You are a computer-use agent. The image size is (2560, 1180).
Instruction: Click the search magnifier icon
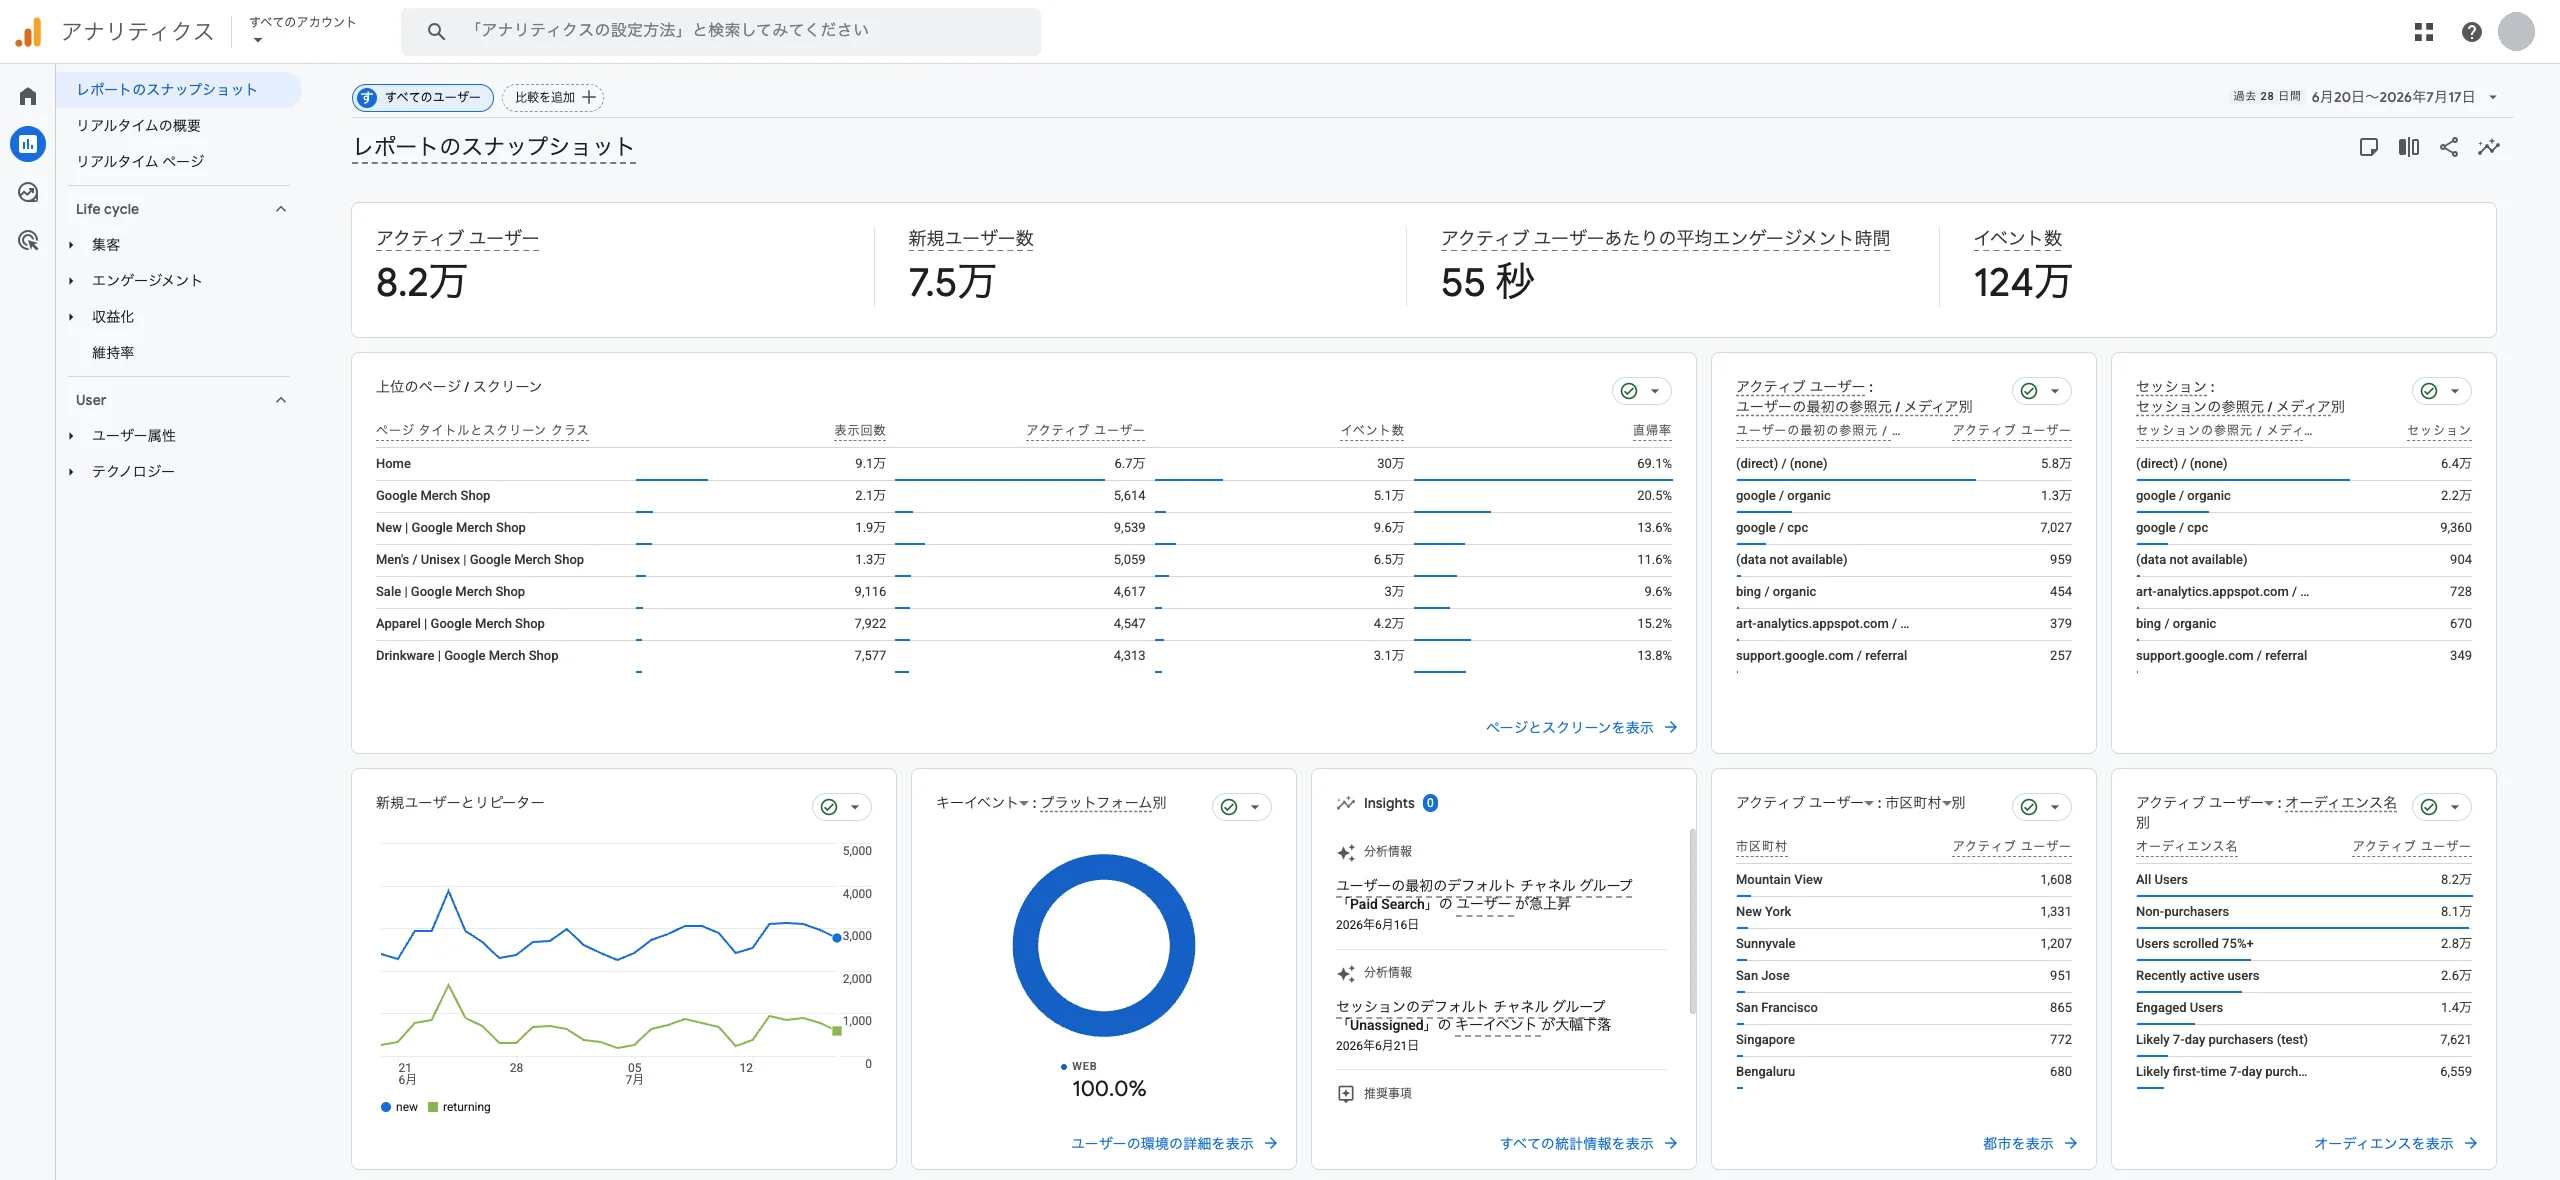[436, 31]
